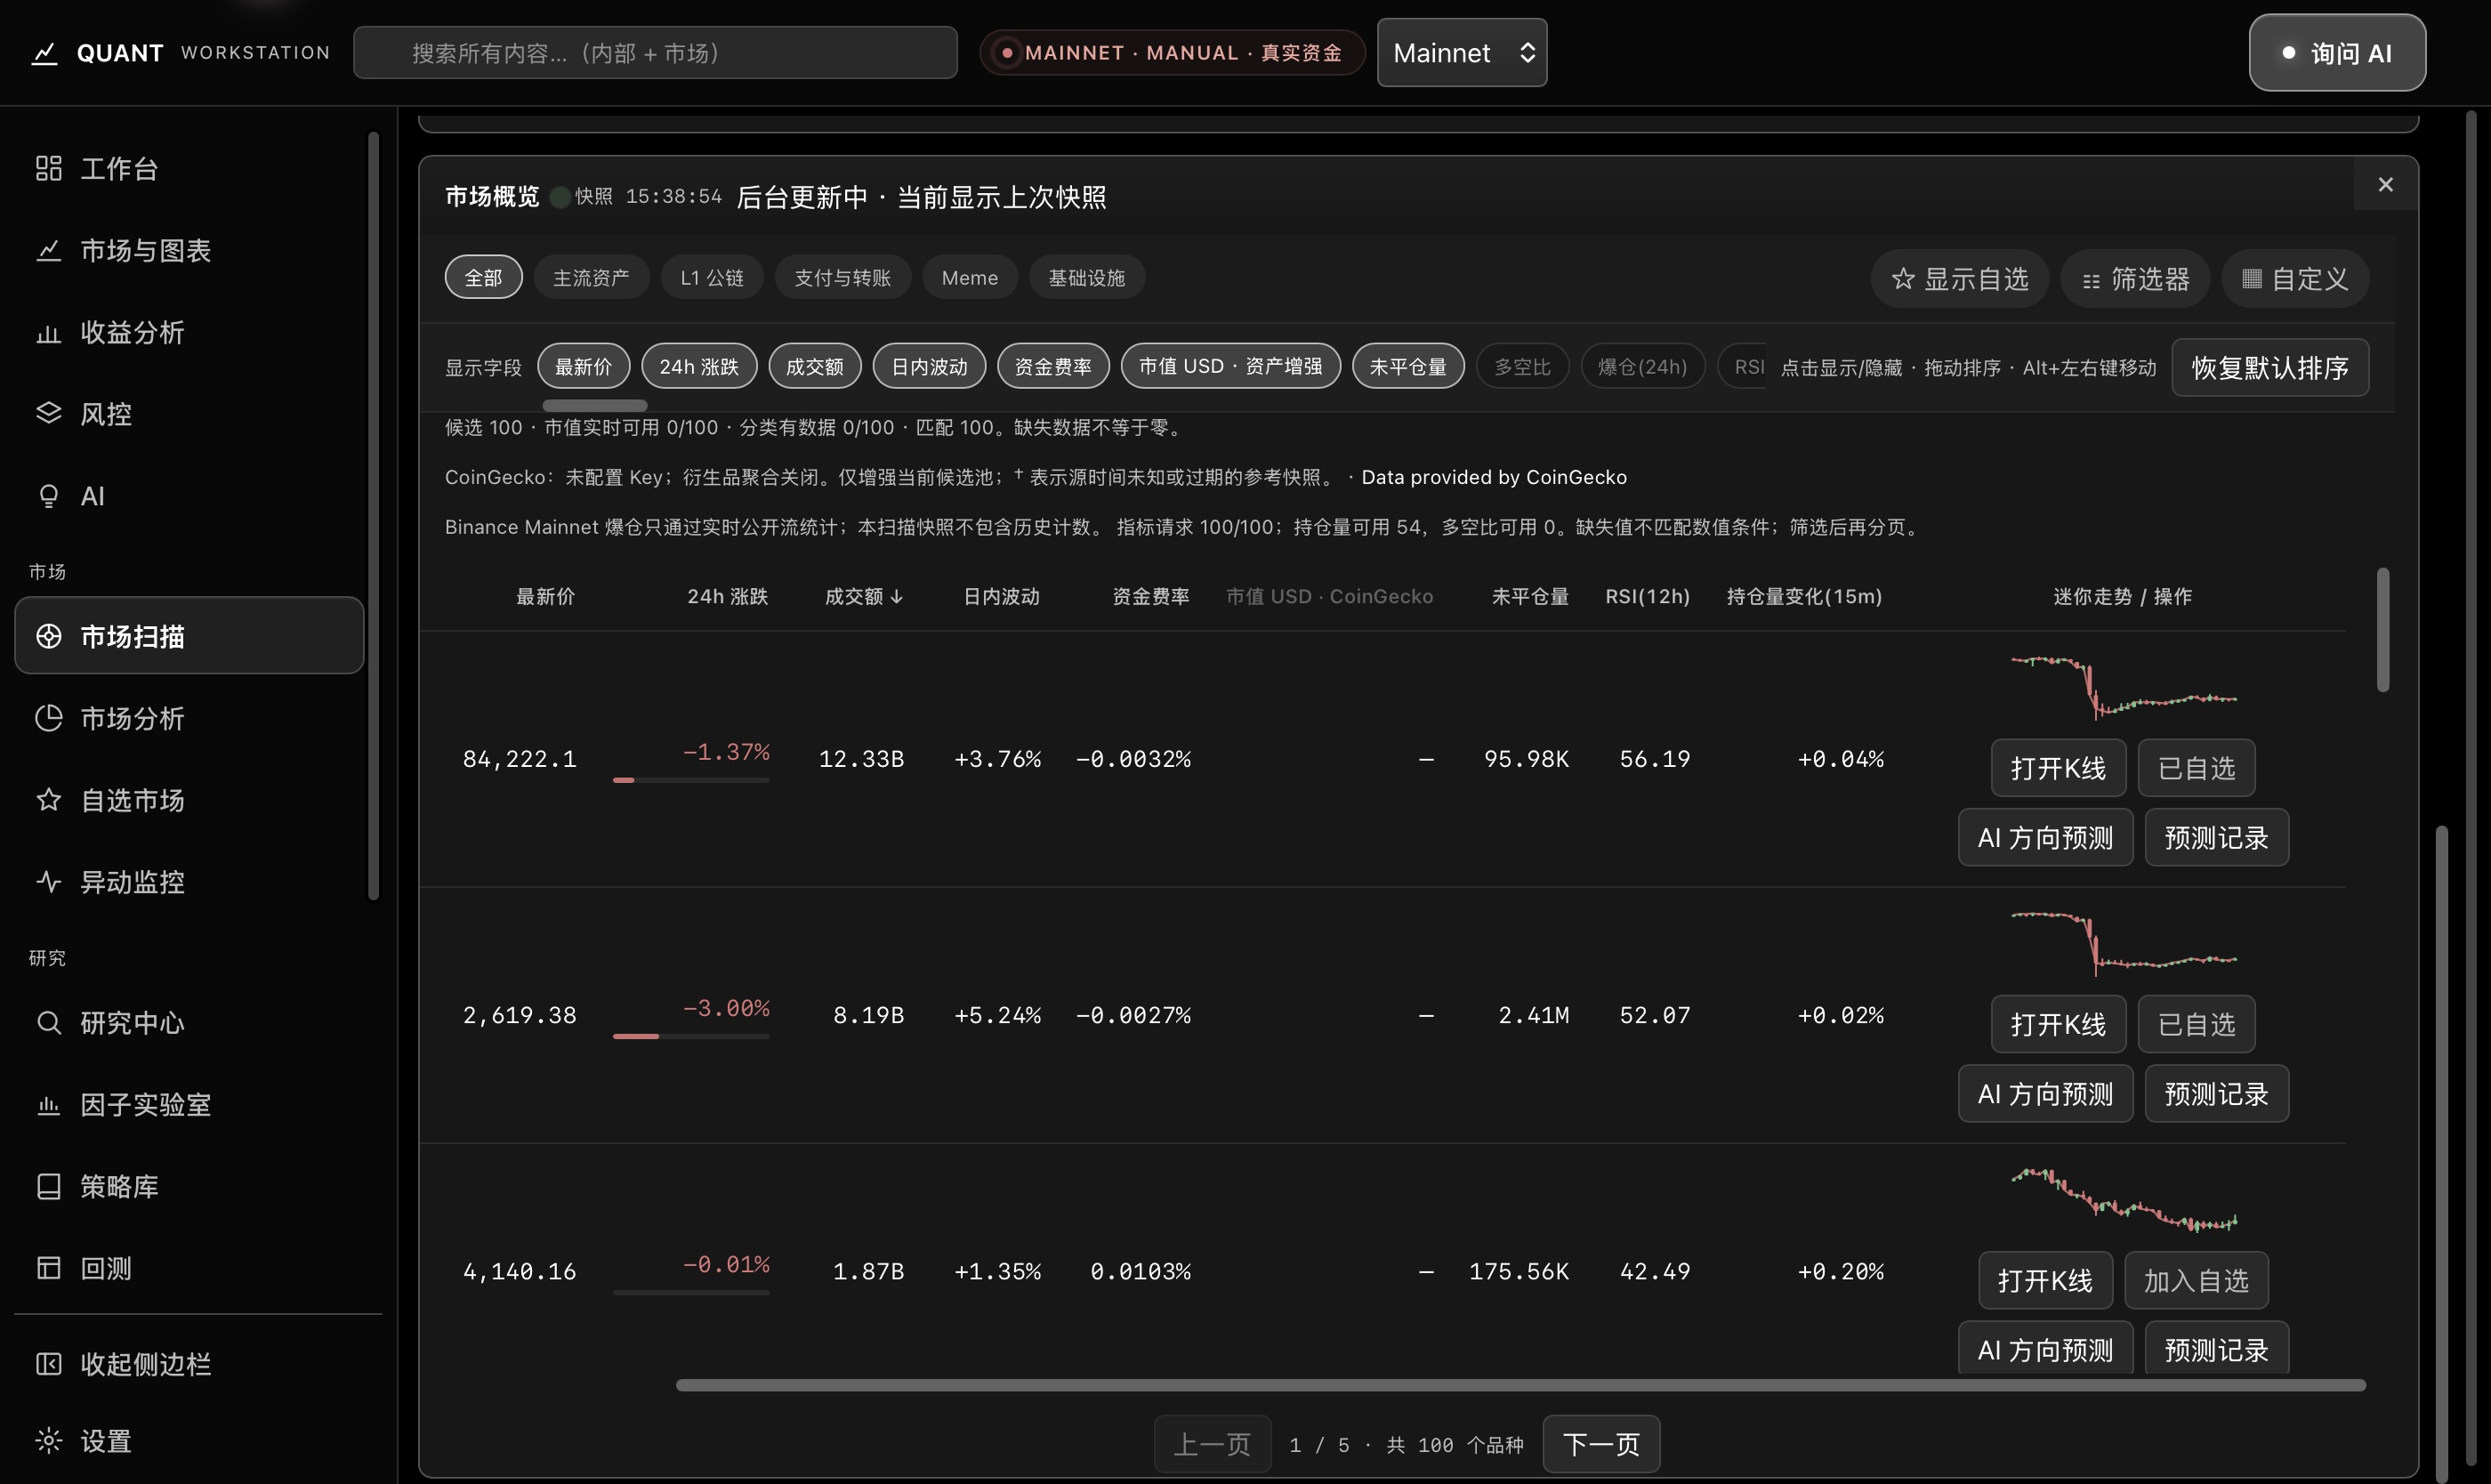
Task: Enable the 多空比 field chip
Action: [x=1522, y=366]
